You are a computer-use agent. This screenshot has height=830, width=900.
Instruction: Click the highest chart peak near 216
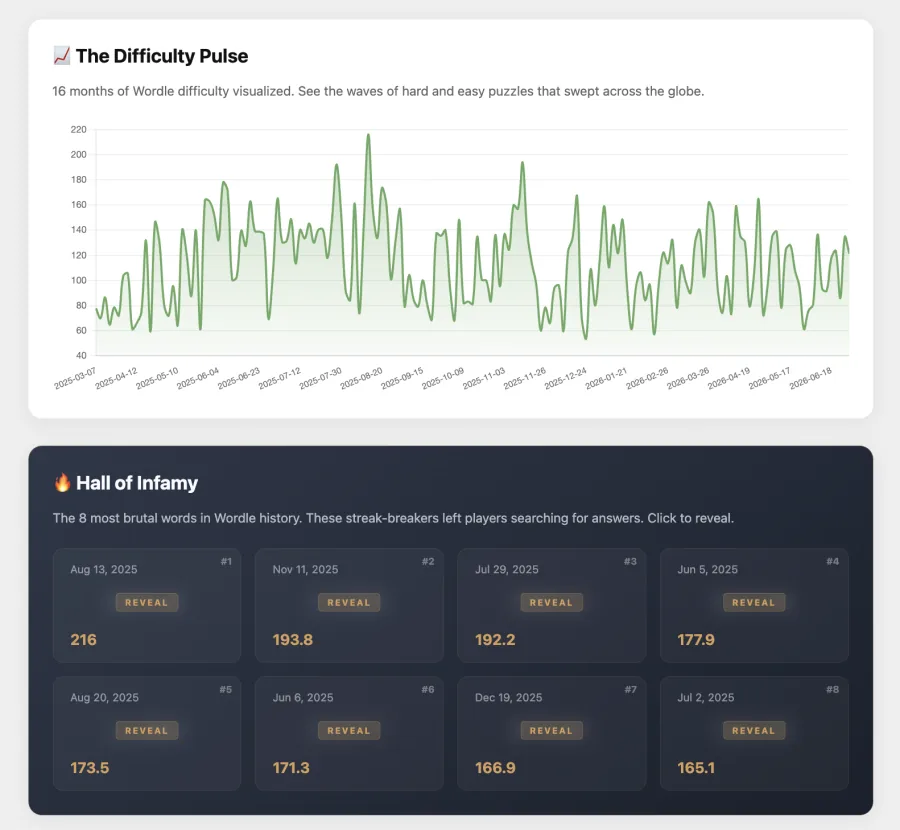point(368,135)
